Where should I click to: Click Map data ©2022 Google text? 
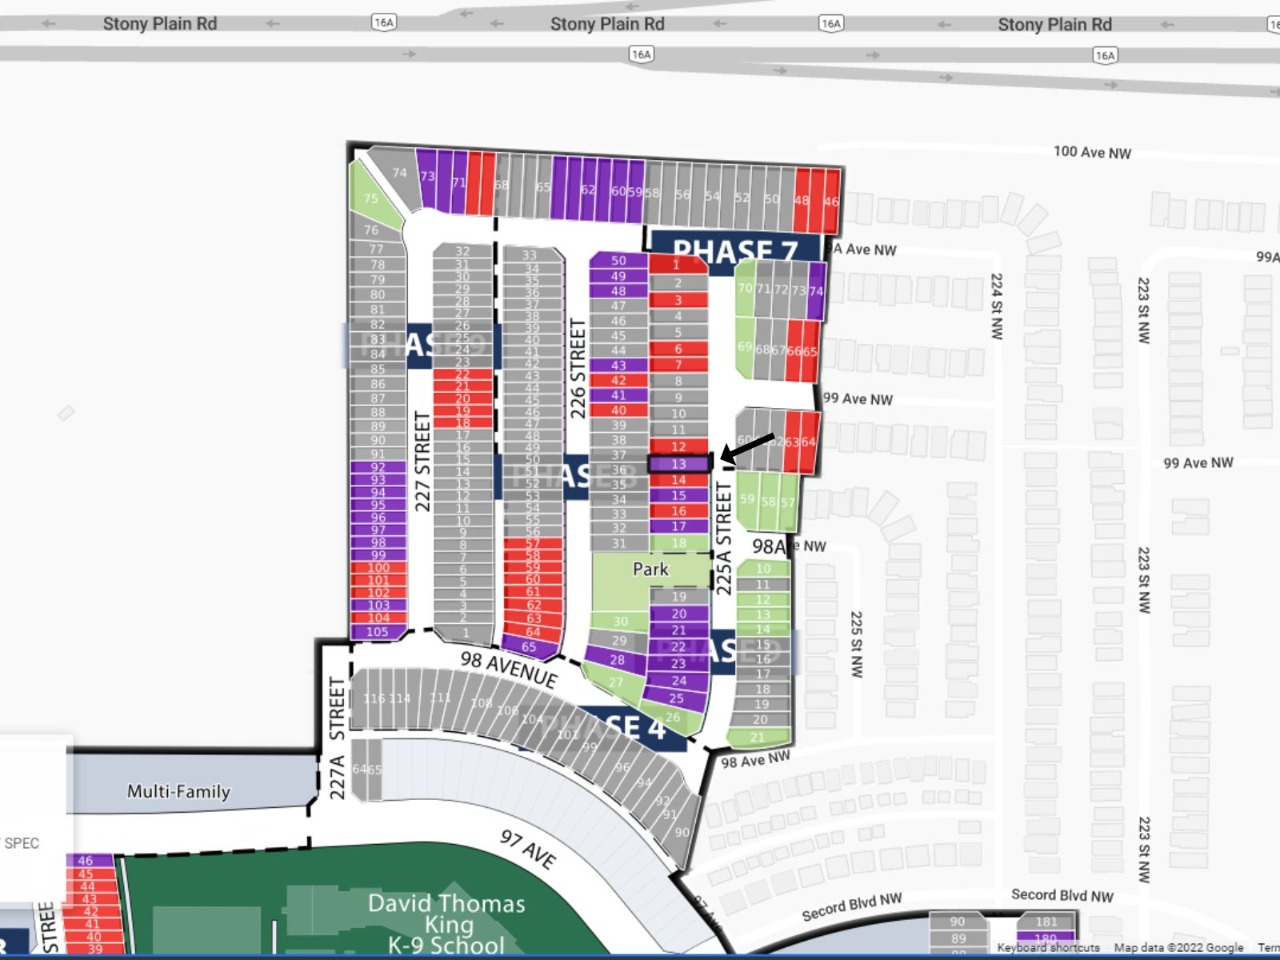coord(1179,947)
